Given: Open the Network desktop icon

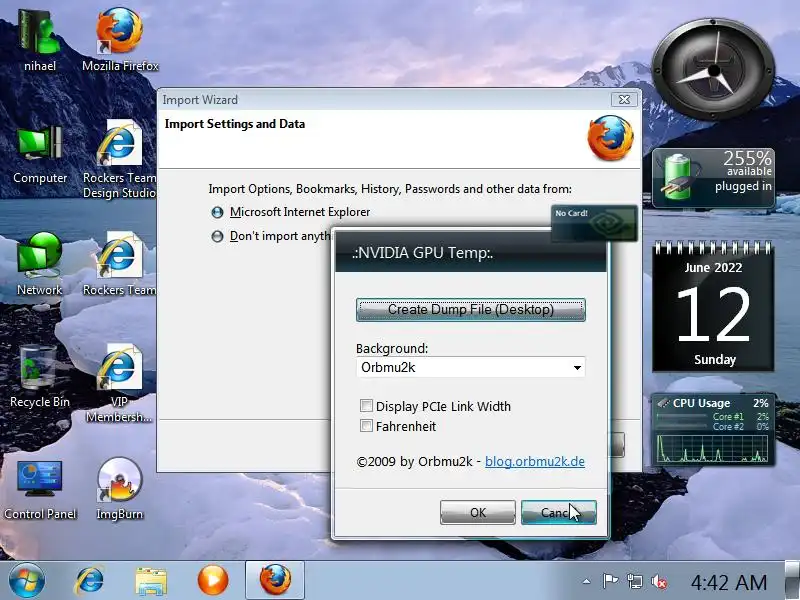Looking at the screenshot, I should [39, 264].
